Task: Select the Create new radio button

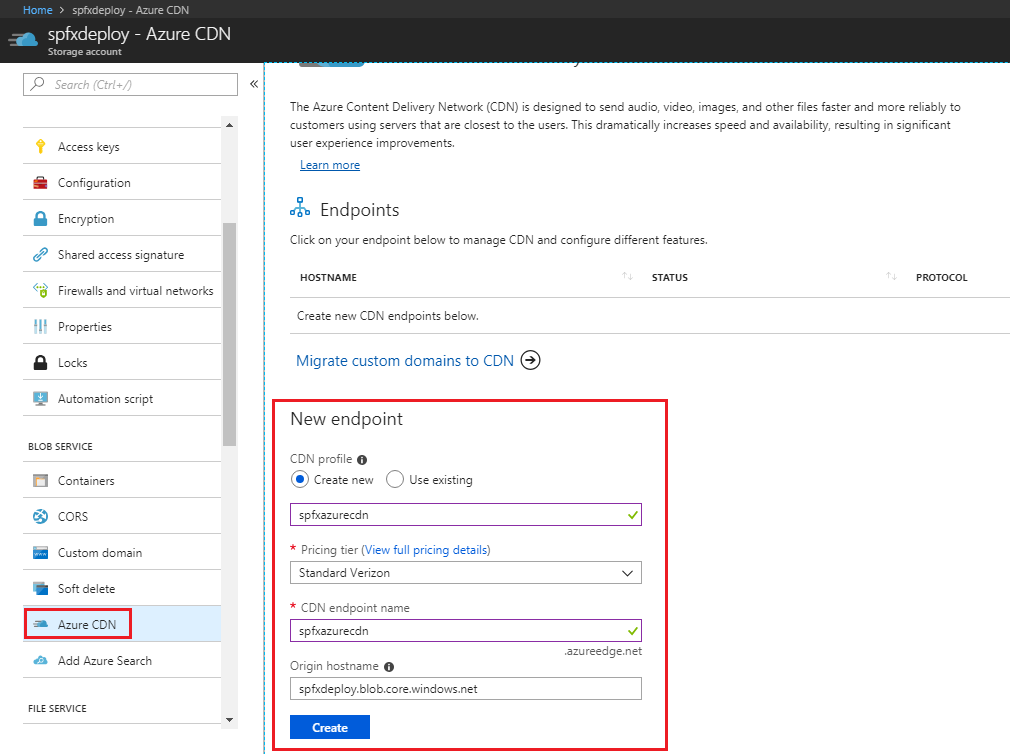Action: point(300,479)
